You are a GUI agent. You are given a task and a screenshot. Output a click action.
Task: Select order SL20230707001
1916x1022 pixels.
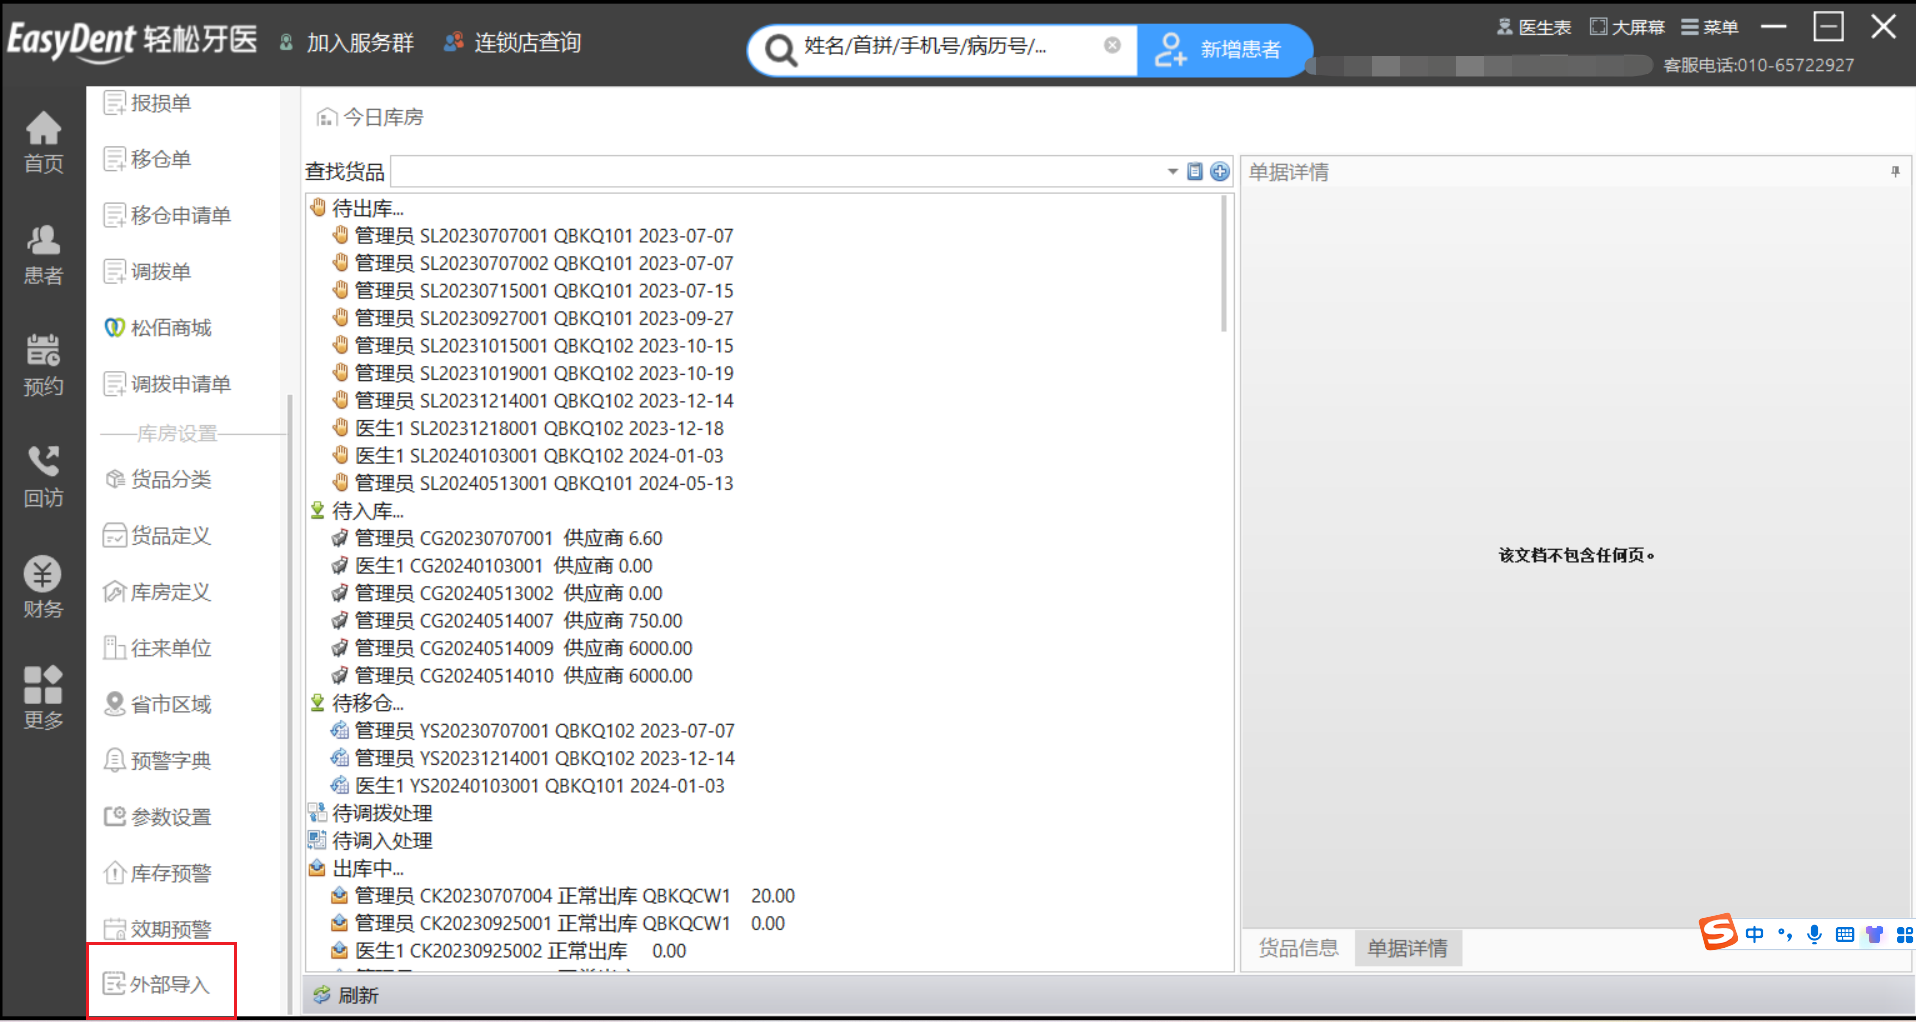click(533, 236)
